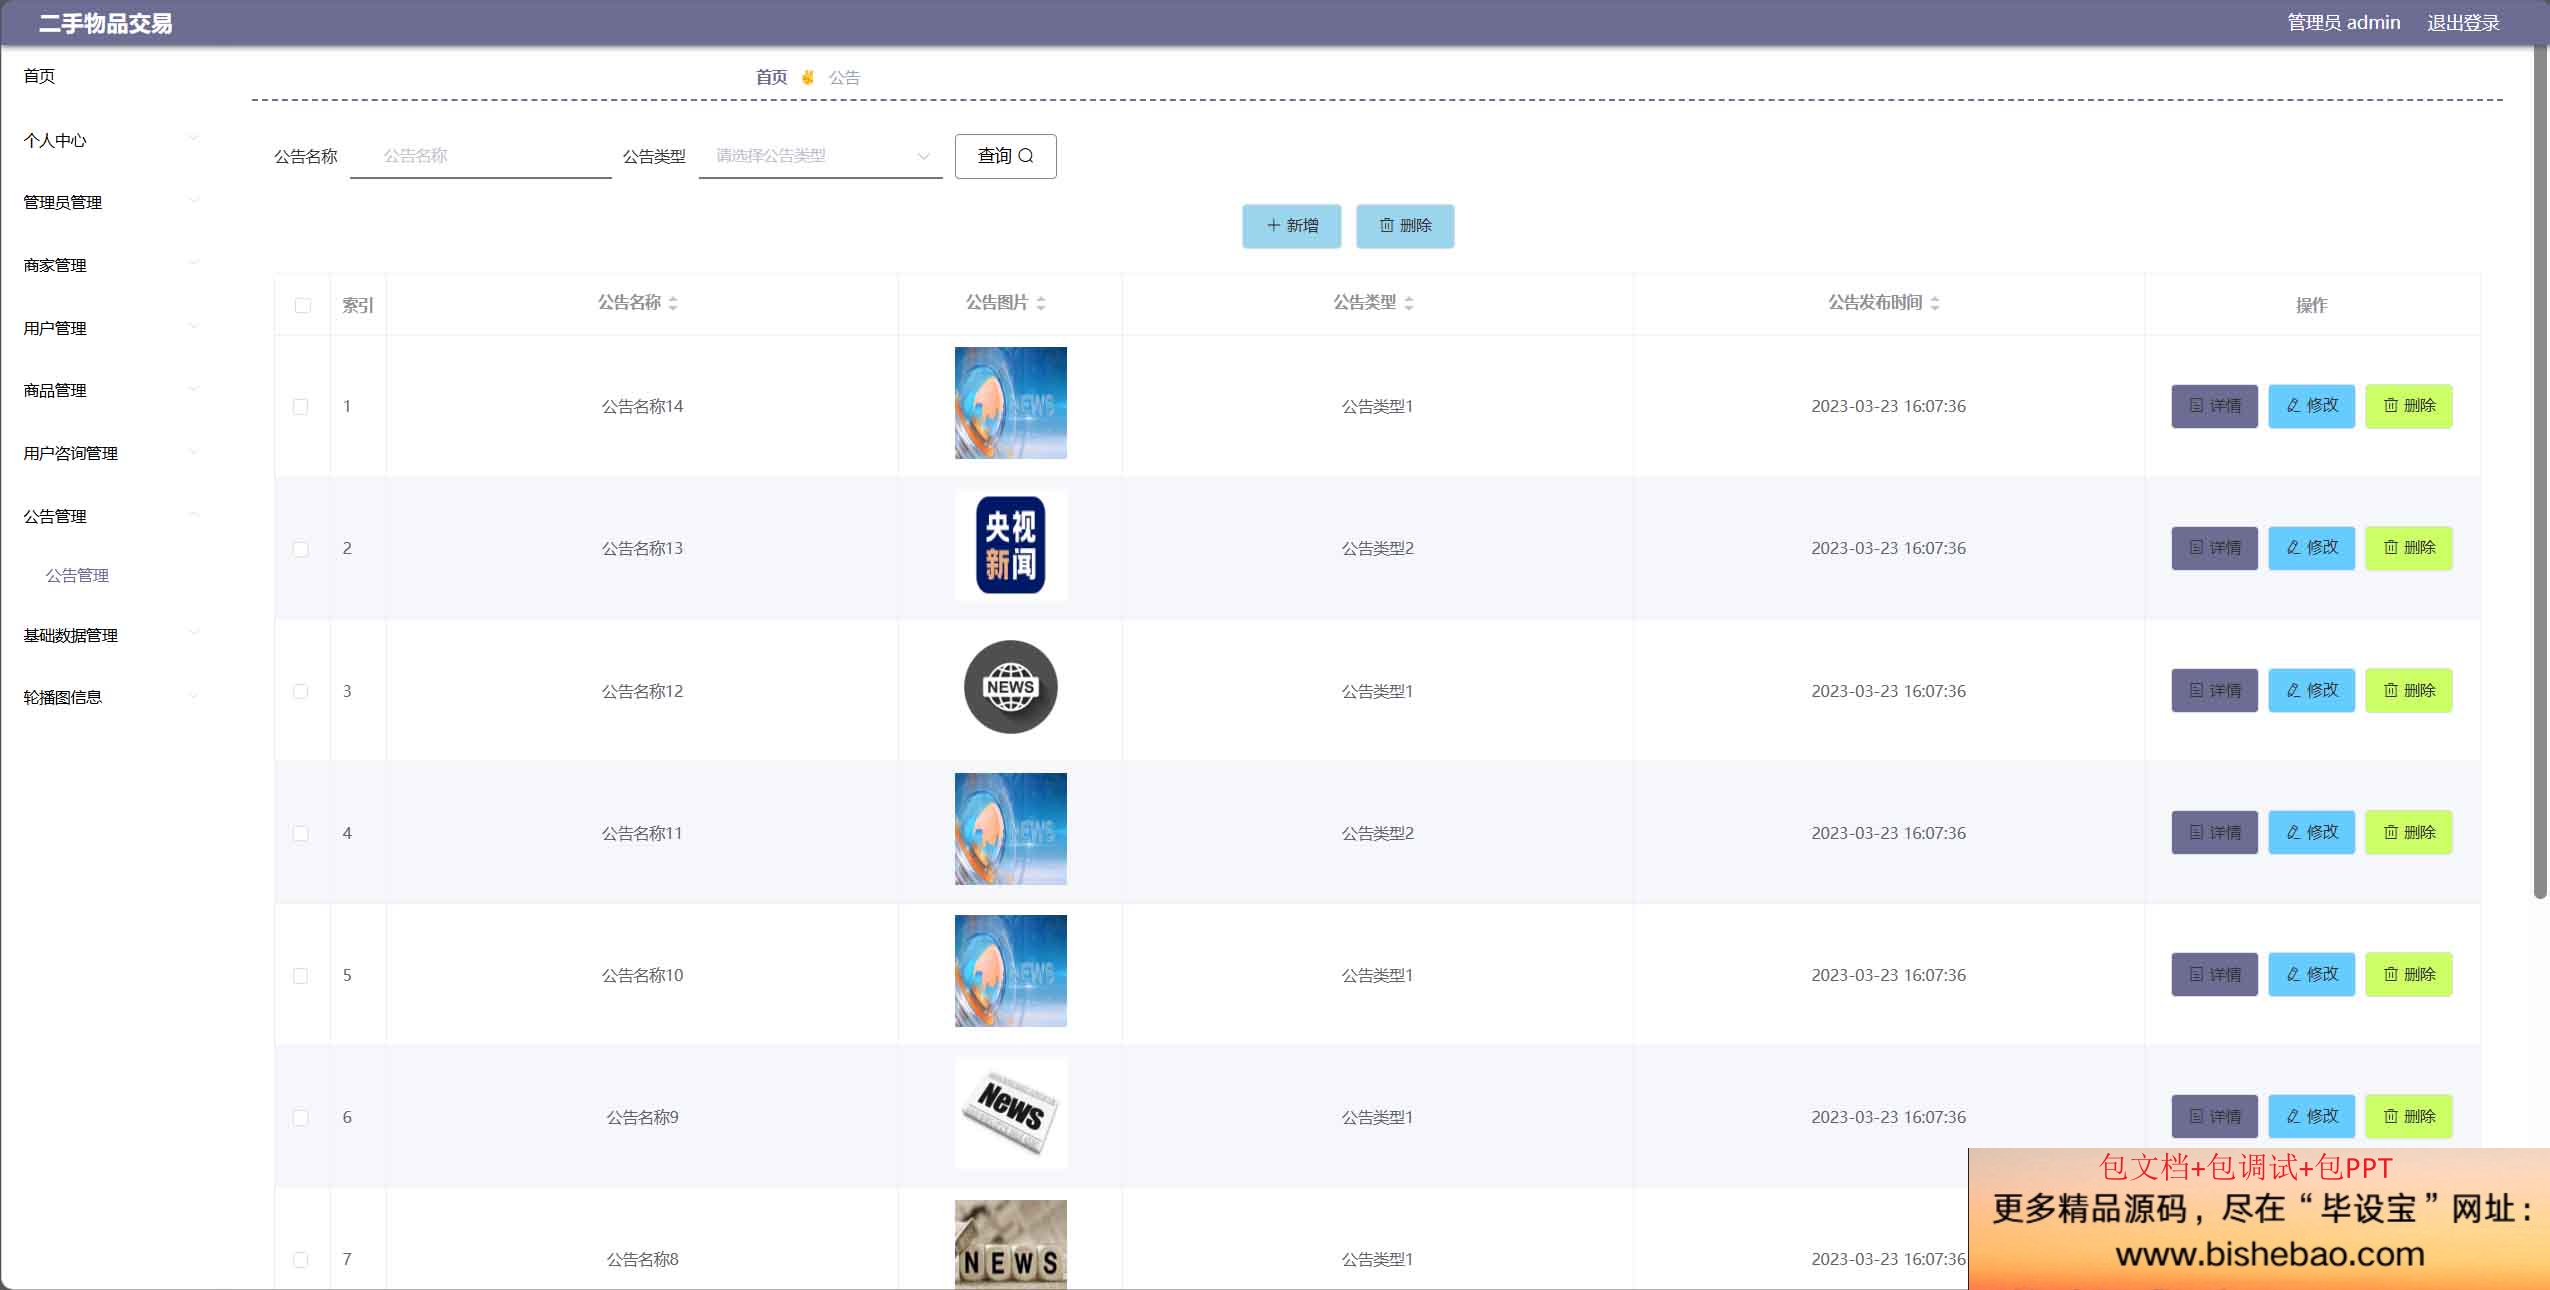Toggle the select-all checkbox in table header
Image resolution: width=2550 pixels, height=1290 pixels.
point(303,305)
